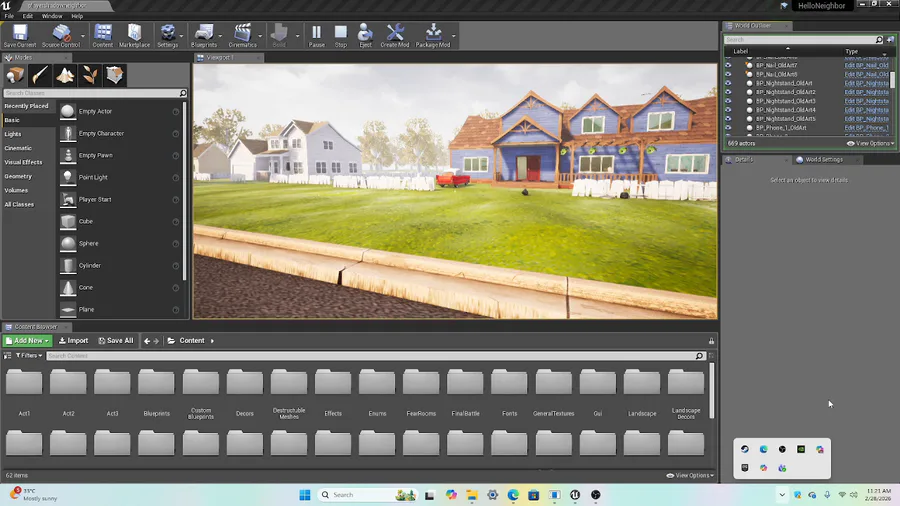The width and height of the screenshot is (900, 506).
Task: Click the Empty Character actor icon
Action: click(x=68, y=133)
